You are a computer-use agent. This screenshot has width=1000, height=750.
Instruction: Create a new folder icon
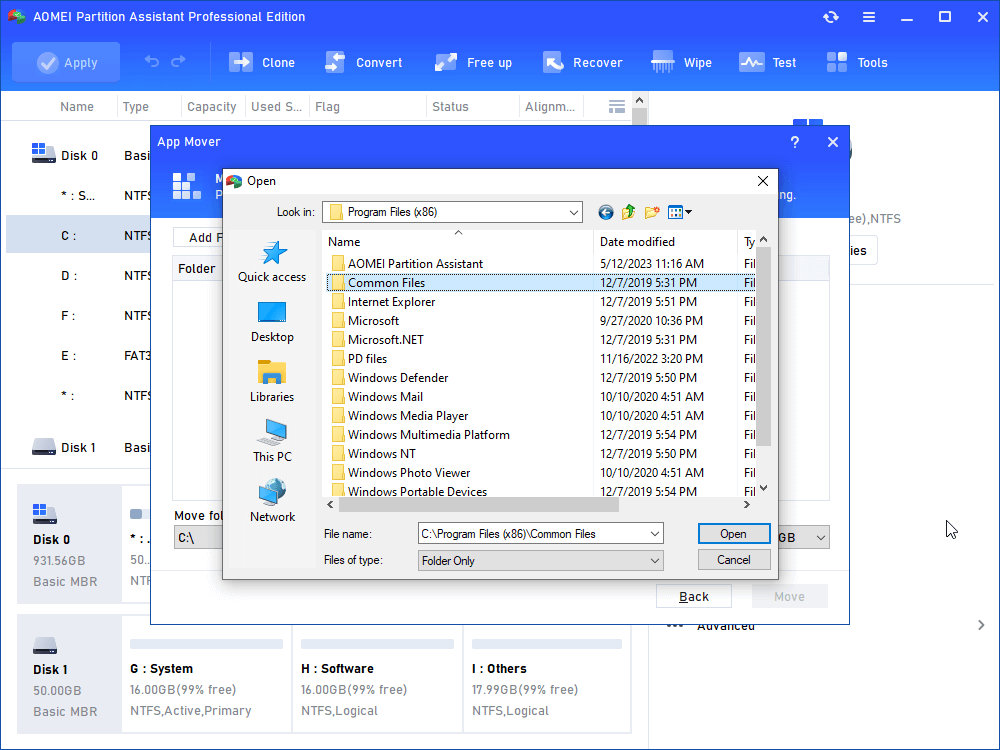[652, 212]
